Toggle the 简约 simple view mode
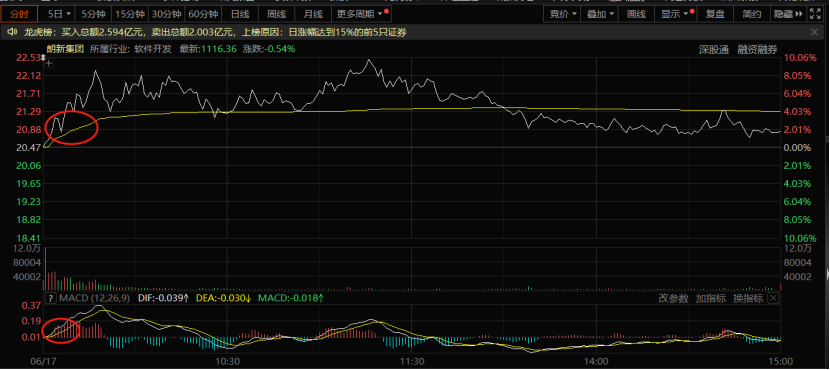830x370 pixels. [751, 14]
